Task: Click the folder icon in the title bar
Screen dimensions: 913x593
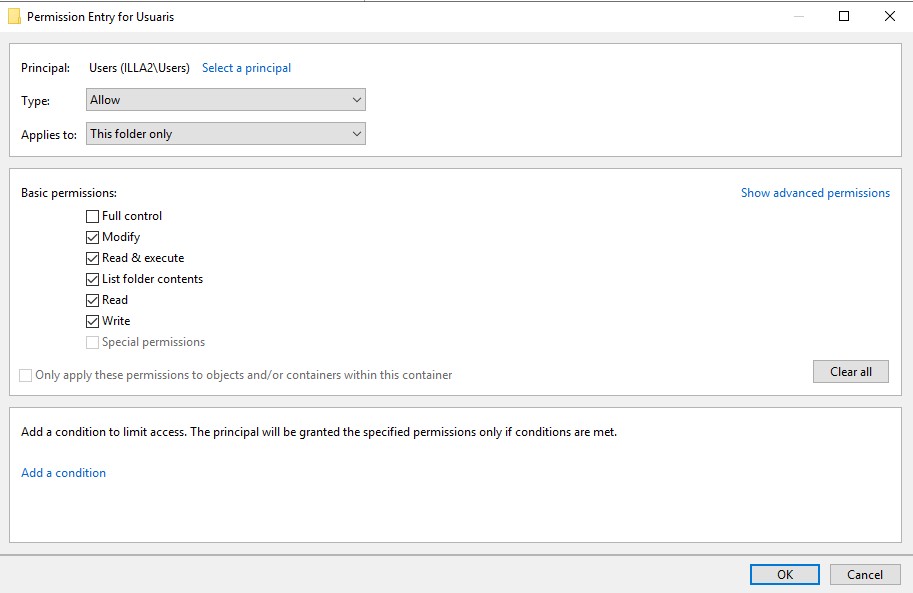Action: click(14, 17)
